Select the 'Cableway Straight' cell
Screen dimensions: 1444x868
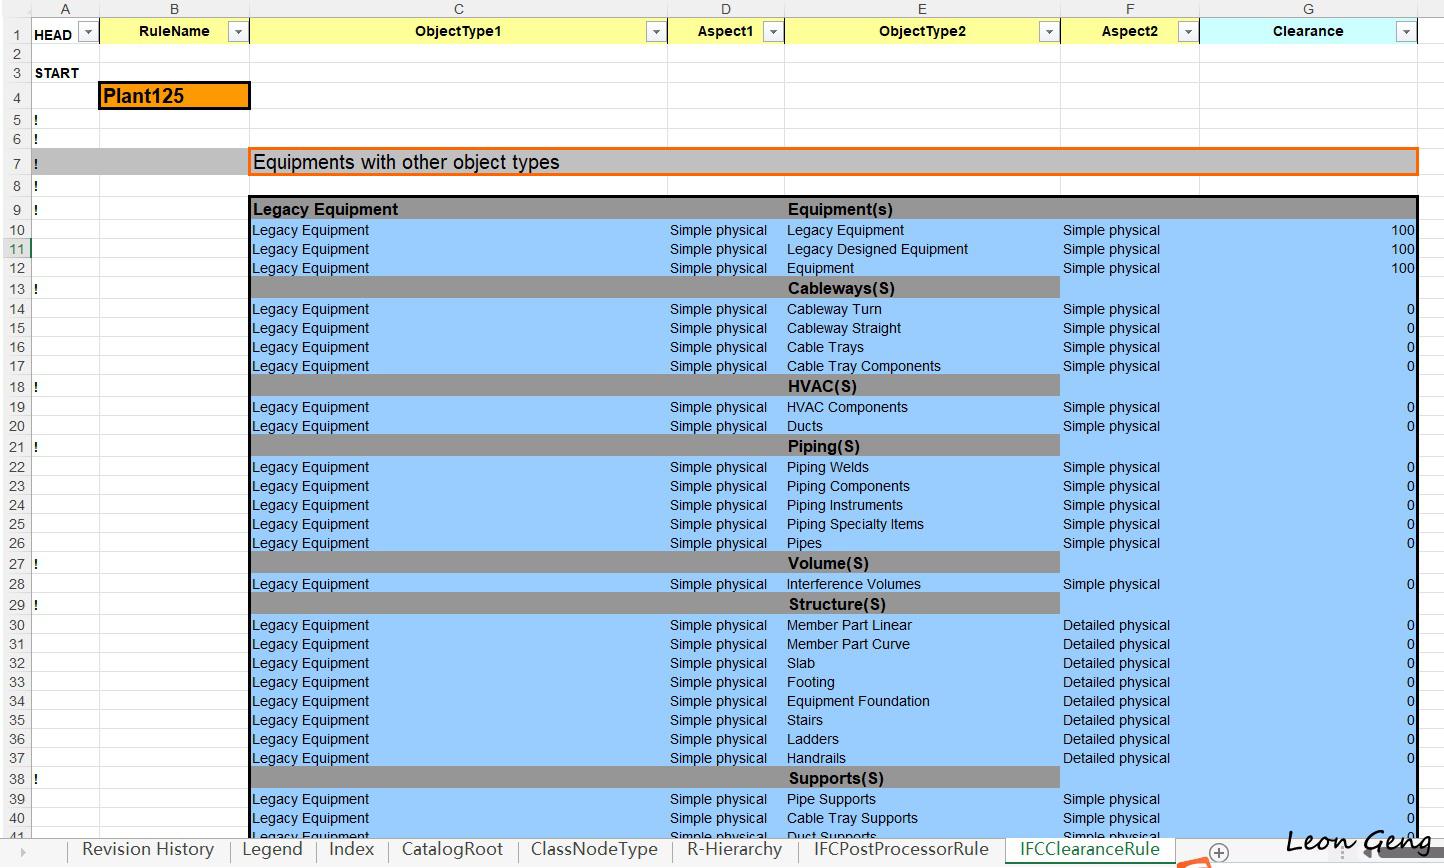(x=922, y=328)
